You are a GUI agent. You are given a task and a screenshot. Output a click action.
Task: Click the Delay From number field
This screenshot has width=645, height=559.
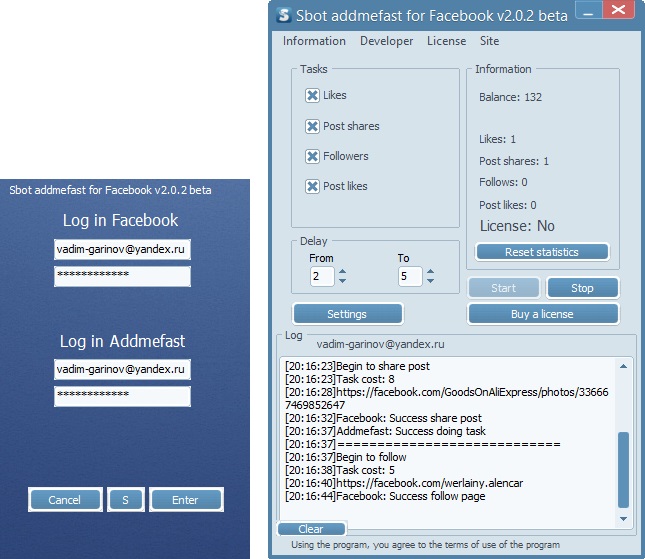[322, 276]
